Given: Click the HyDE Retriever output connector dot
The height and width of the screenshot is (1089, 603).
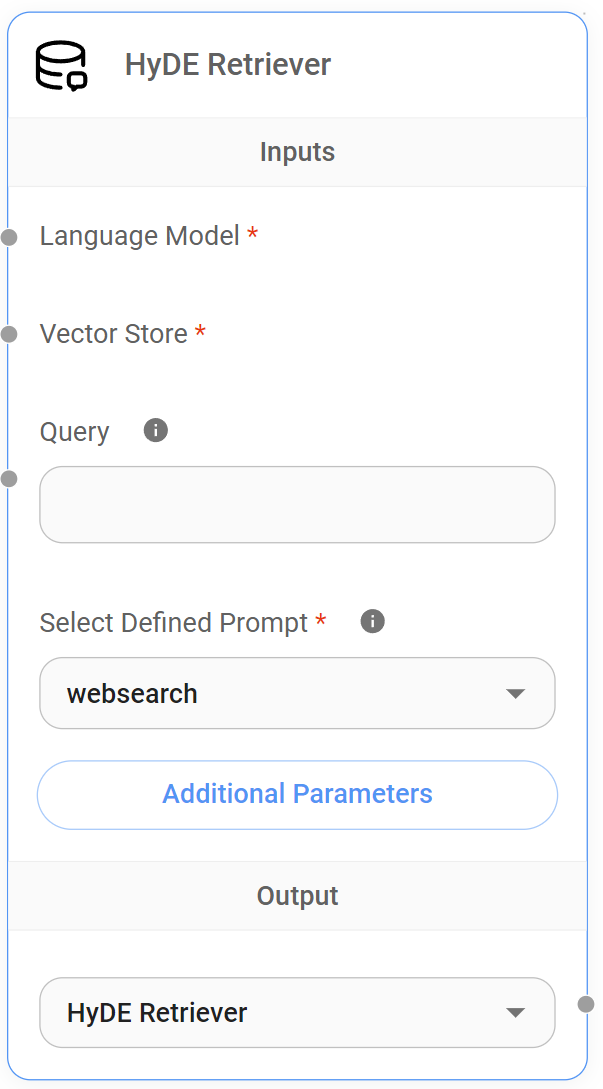Looking at the screenshot, I should pyautogui.click(x=586, y=1003).
